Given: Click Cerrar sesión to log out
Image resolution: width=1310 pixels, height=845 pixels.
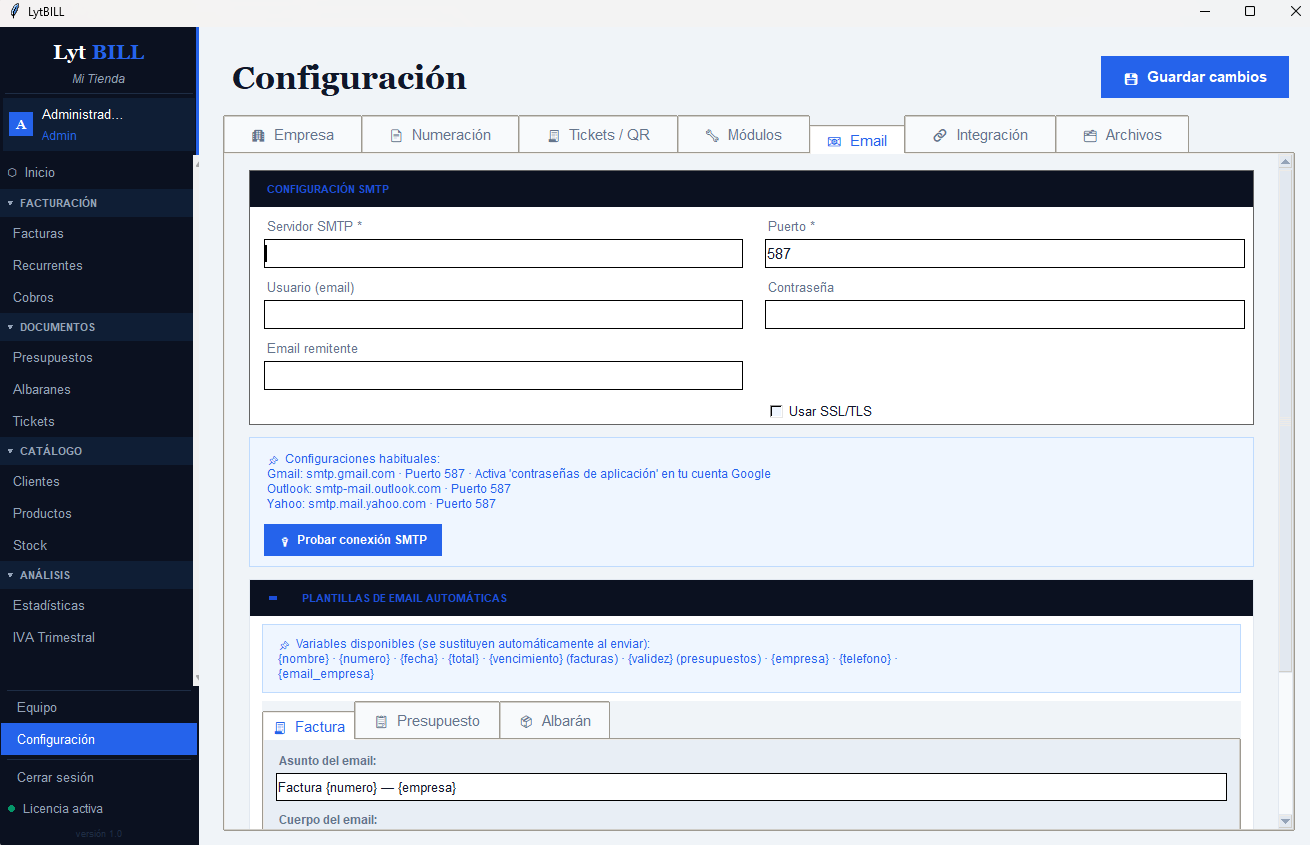Looking at the screenshot, I should click(98, 777).
